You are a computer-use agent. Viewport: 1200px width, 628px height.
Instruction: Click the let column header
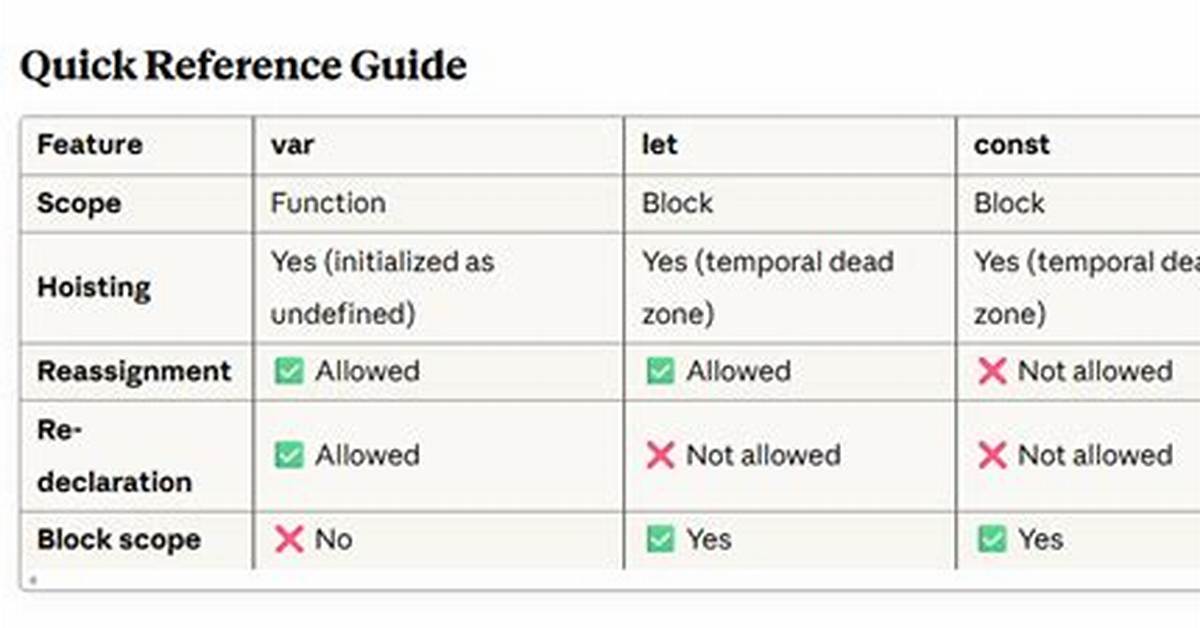(659, 145)
